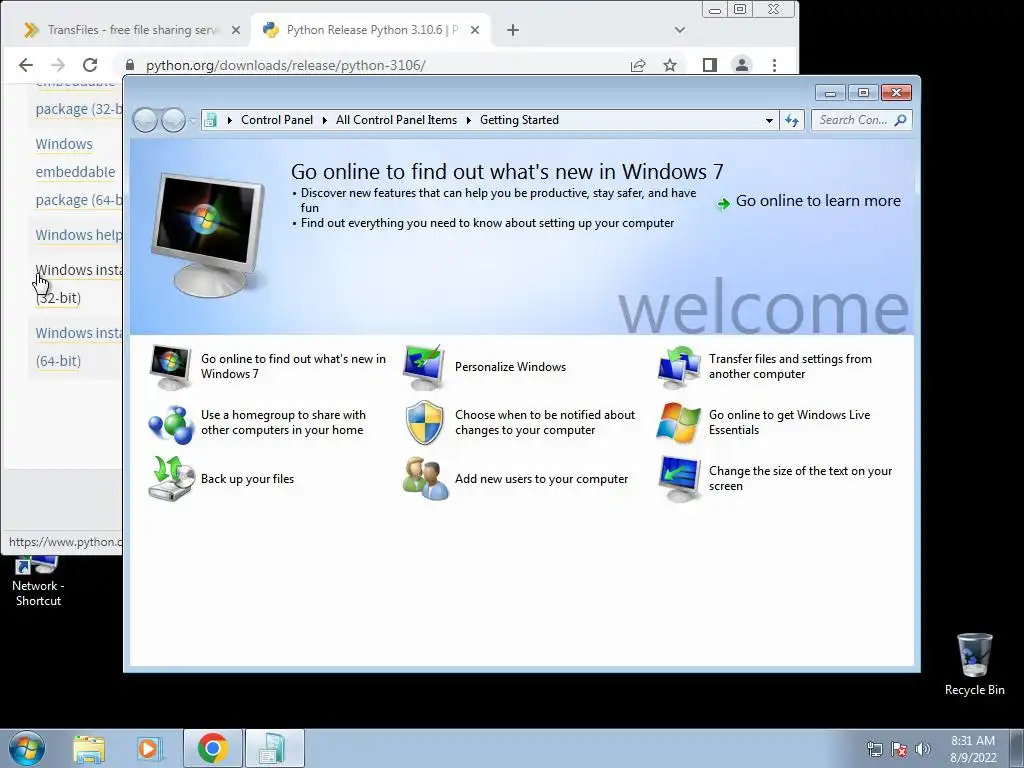Click the All Control Panel Items breadcrumb
The height and width of the screenshot is (768, 1024).
[x=396, y=120]
